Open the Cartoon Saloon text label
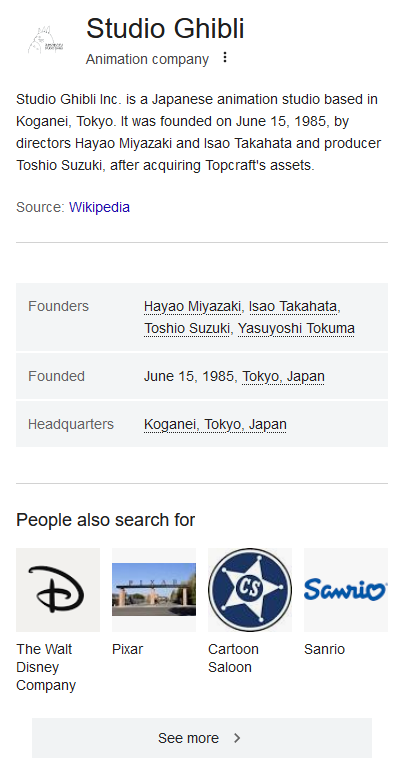Screen dimensions: 407x770 (x=233, y=658)
